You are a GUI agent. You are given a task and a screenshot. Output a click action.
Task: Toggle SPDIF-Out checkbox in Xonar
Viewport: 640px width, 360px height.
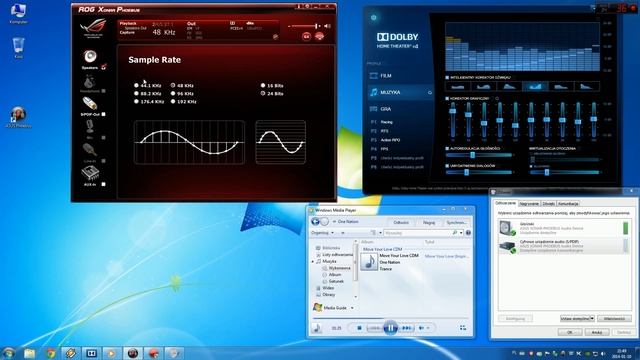[104, 114]
